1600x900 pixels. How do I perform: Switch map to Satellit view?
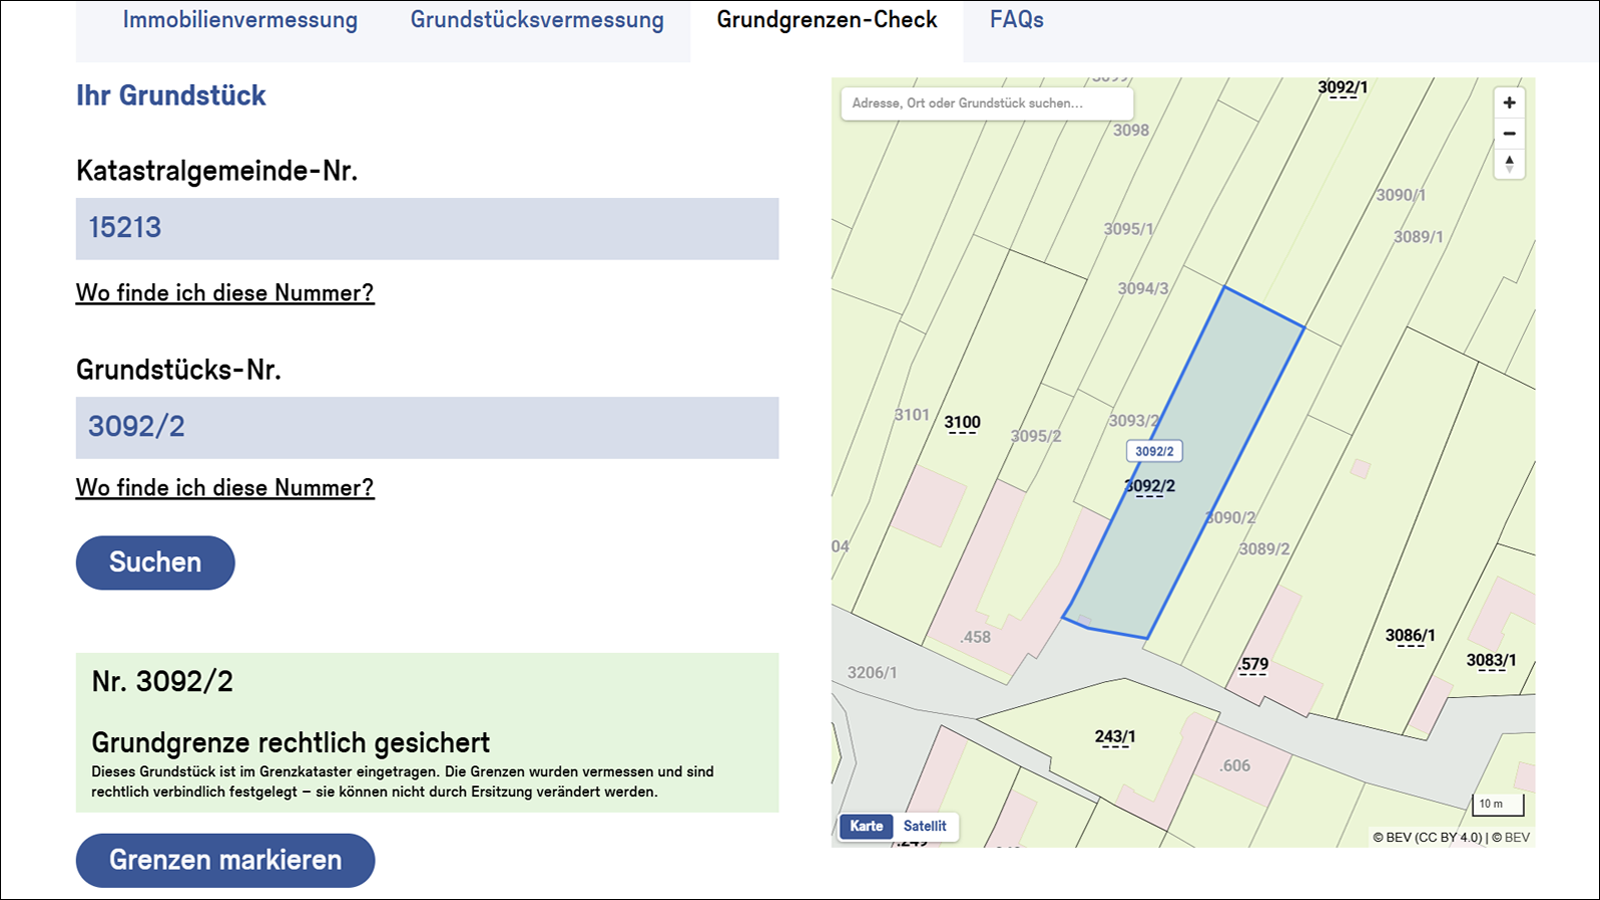pyautogui.click(x=924, y=826)
